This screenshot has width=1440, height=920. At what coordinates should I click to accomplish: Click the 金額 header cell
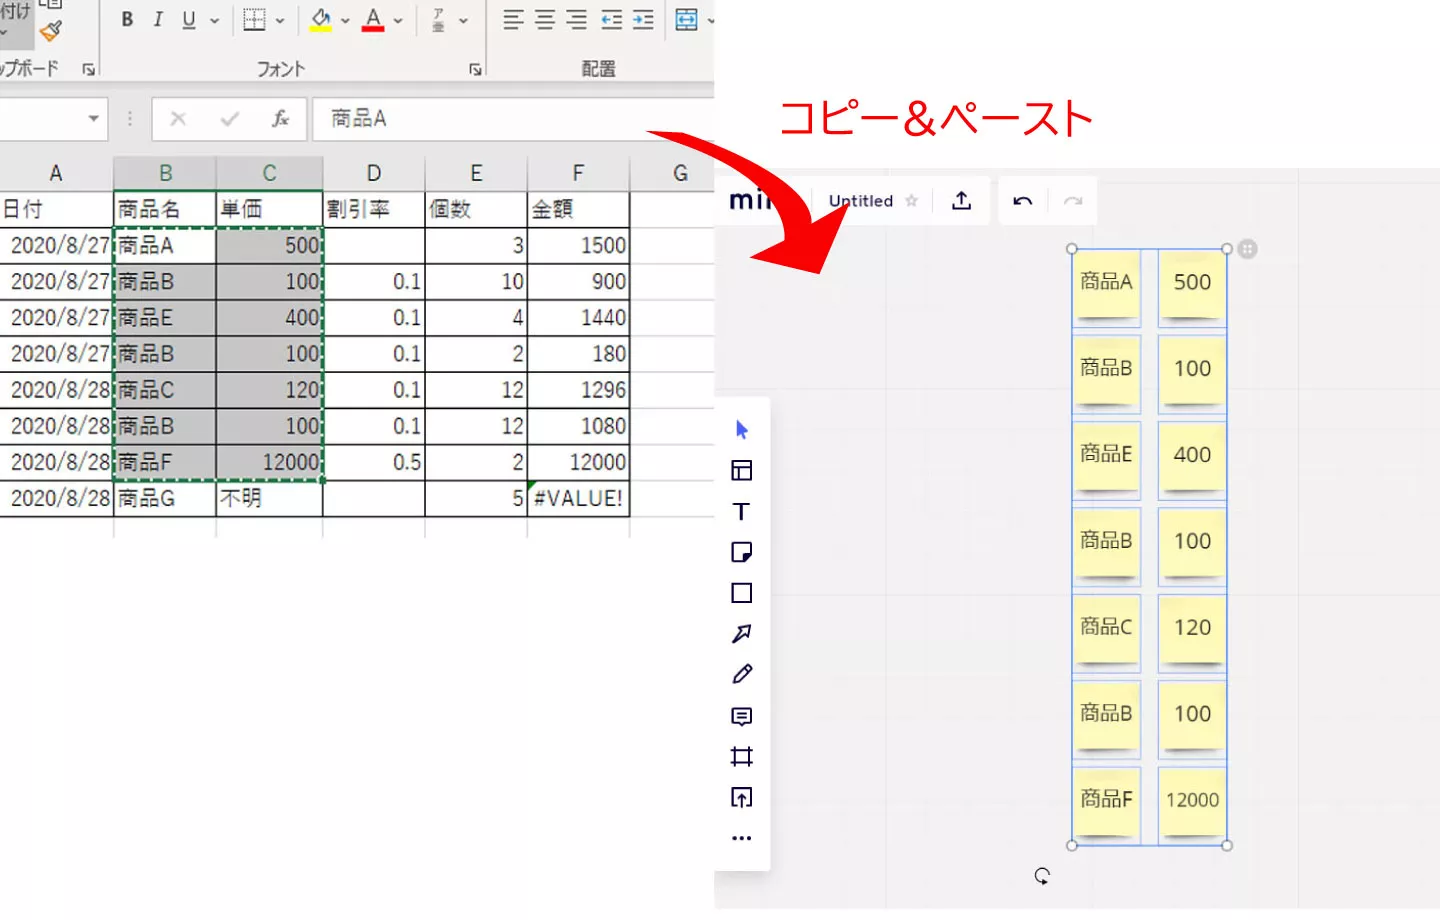[x=578, y=209]
